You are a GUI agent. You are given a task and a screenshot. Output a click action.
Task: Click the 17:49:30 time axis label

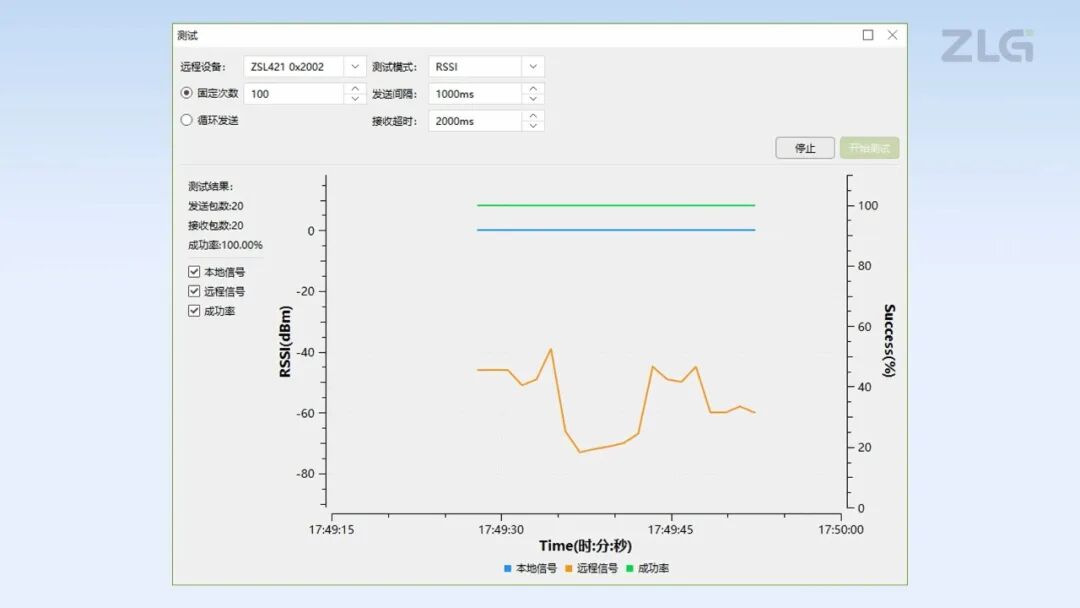[x=501, y=530]
